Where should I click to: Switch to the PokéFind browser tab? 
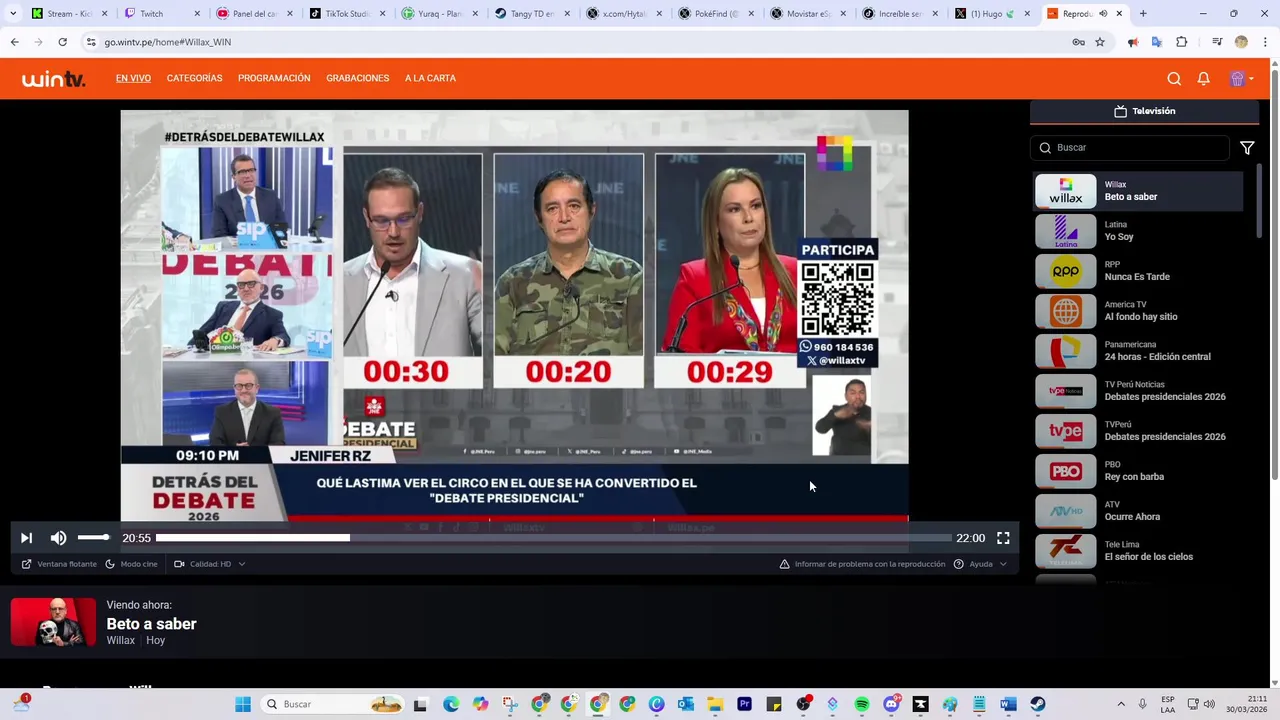pos(715,14)
